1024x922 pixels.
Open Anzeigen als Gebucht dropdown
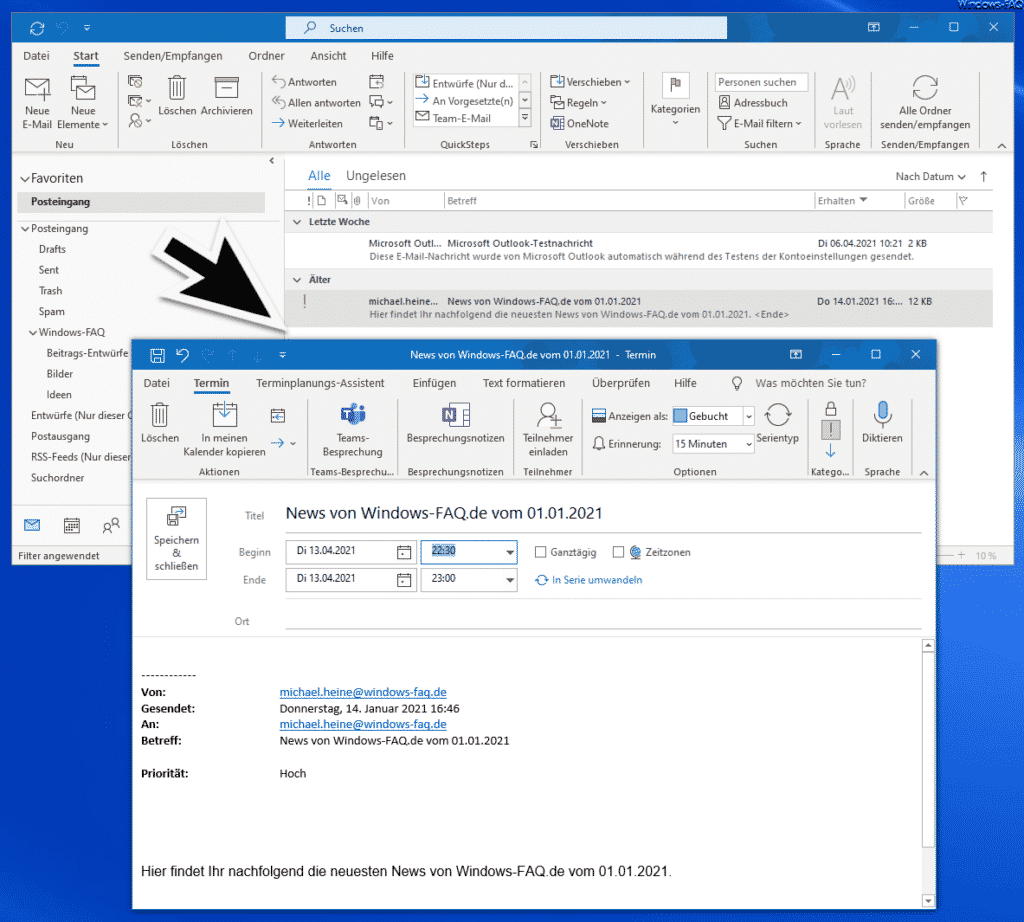click(x=749, y=416)
